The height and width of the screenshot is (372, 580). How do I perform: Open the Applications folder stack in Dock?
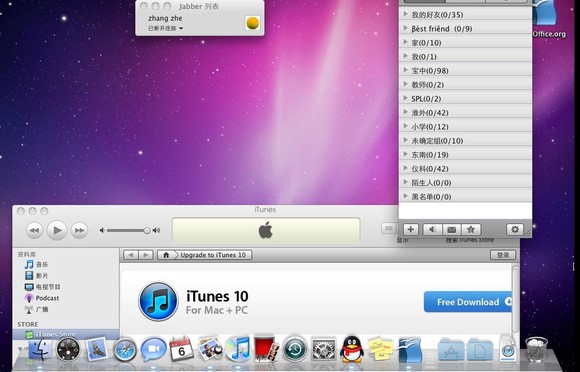click(x=451, y=350)
